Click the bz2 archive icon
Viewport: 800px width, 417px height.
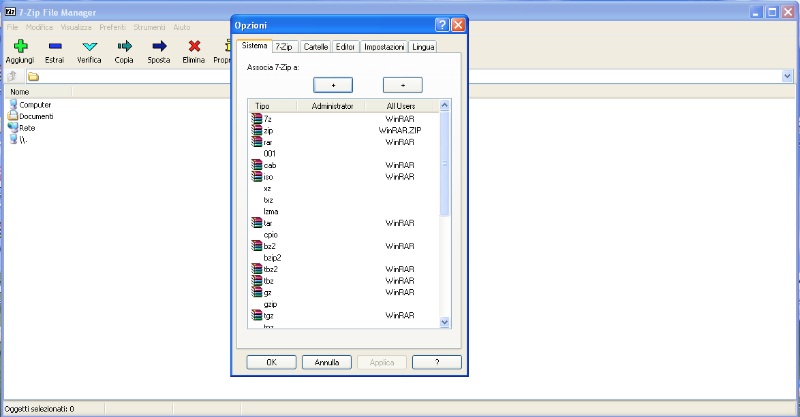tap(256, 246)
